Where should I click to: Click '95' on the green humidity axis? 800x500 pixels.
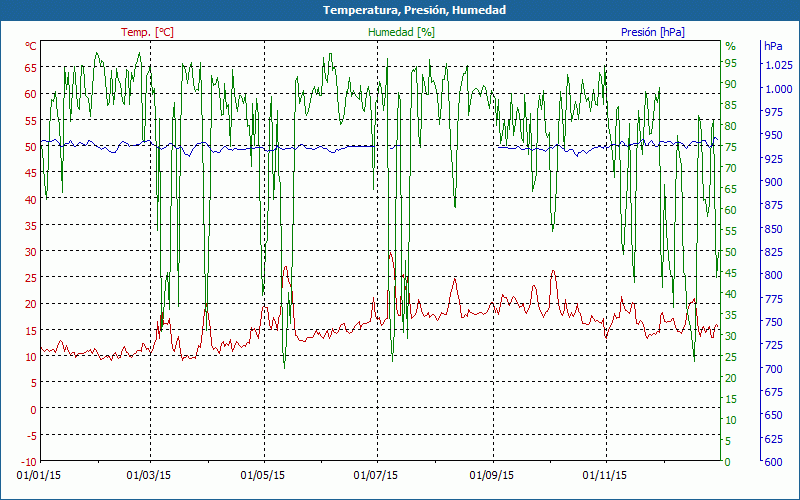click(x=731, y=63)
